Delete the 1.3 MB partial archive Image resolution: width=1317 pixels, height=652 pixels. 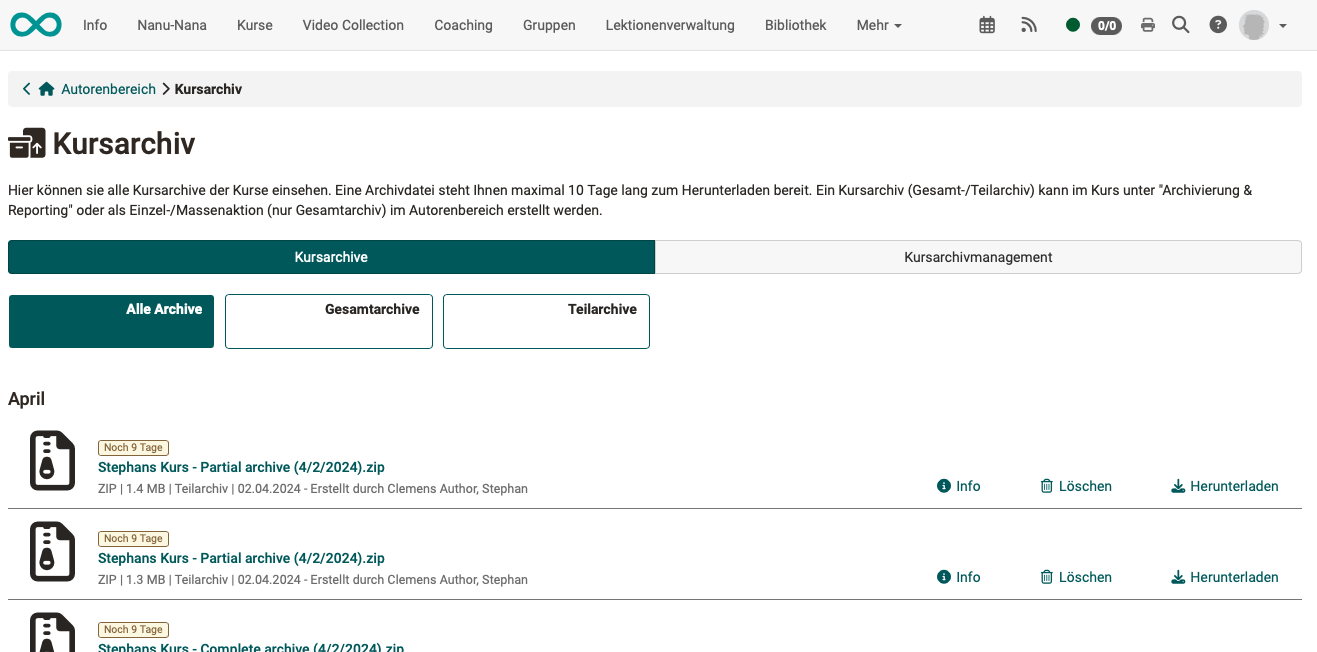pos(1075,577)
